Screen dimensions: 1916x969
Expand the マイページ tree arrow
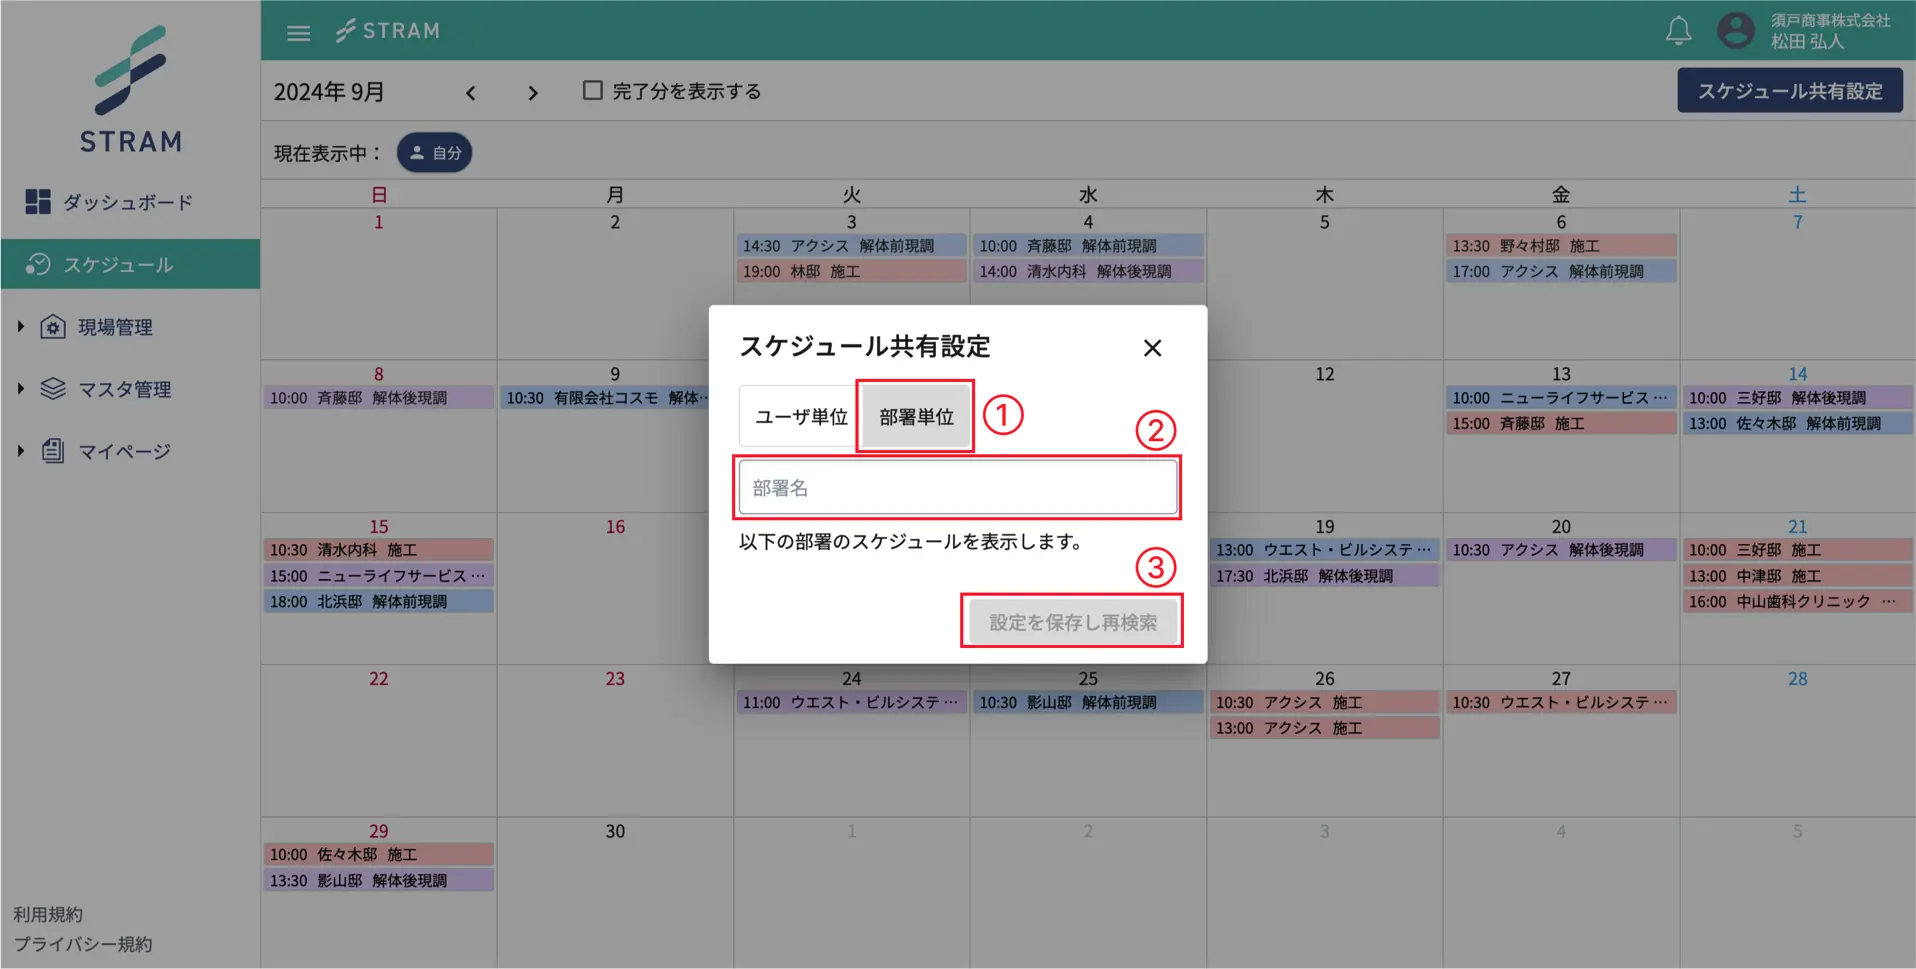pyautogui.click(x=20, y=451)
